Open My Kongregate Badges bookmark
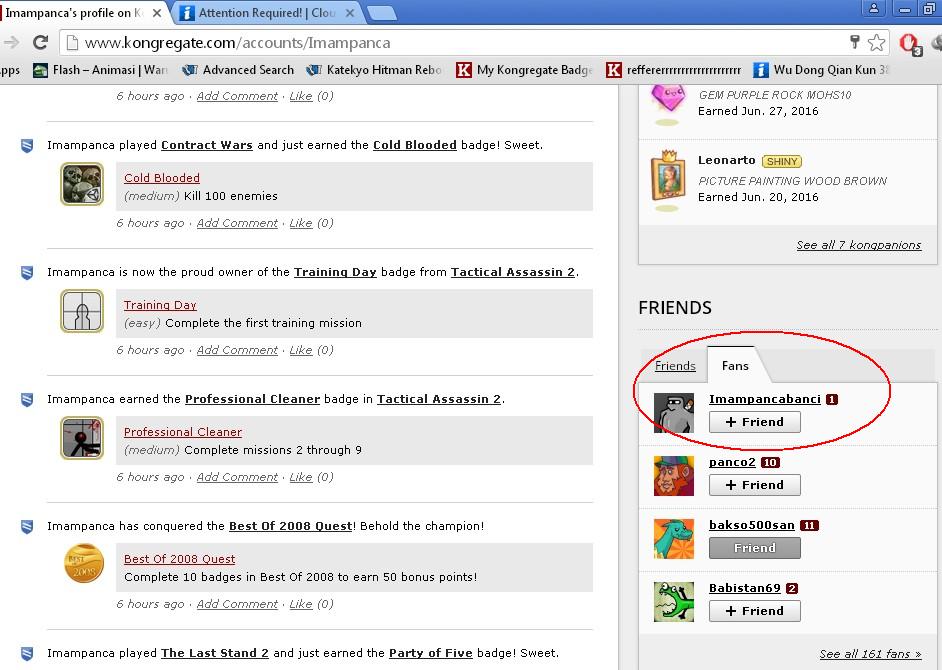This screenshot has width=942, height=670. 524,70
